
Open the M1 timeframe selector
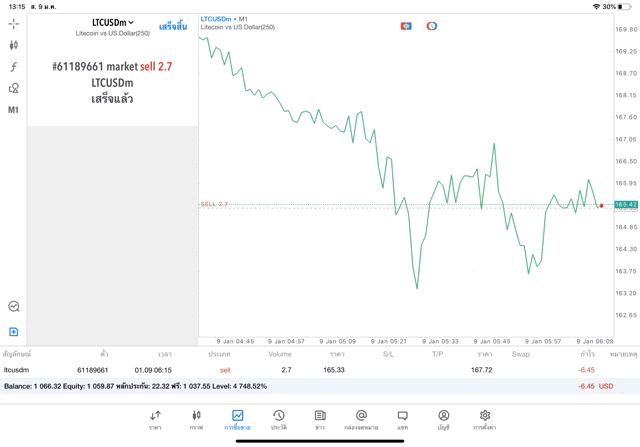[14, 110]
